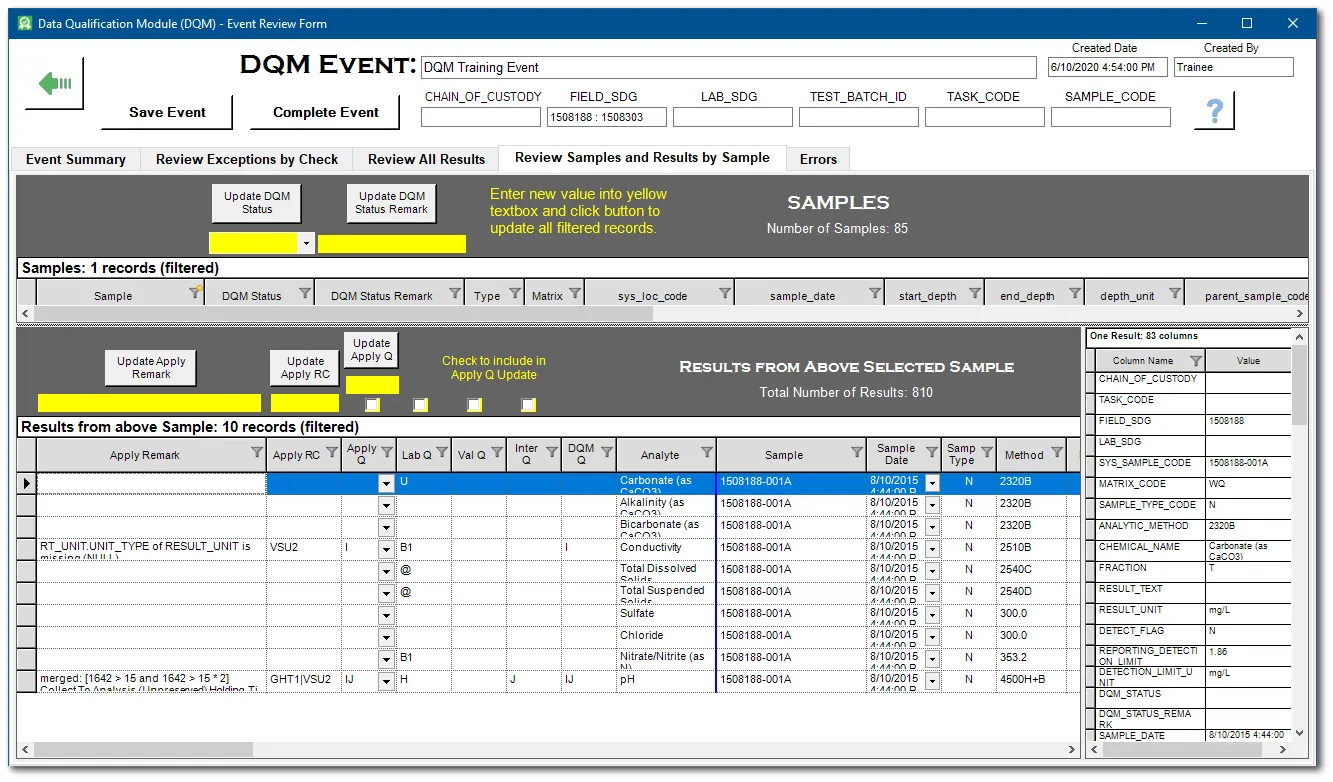Filter the Type column in Samples grid
Image resolution: width=1333 pixels, height=782 pixels.
tap(515, 294)
